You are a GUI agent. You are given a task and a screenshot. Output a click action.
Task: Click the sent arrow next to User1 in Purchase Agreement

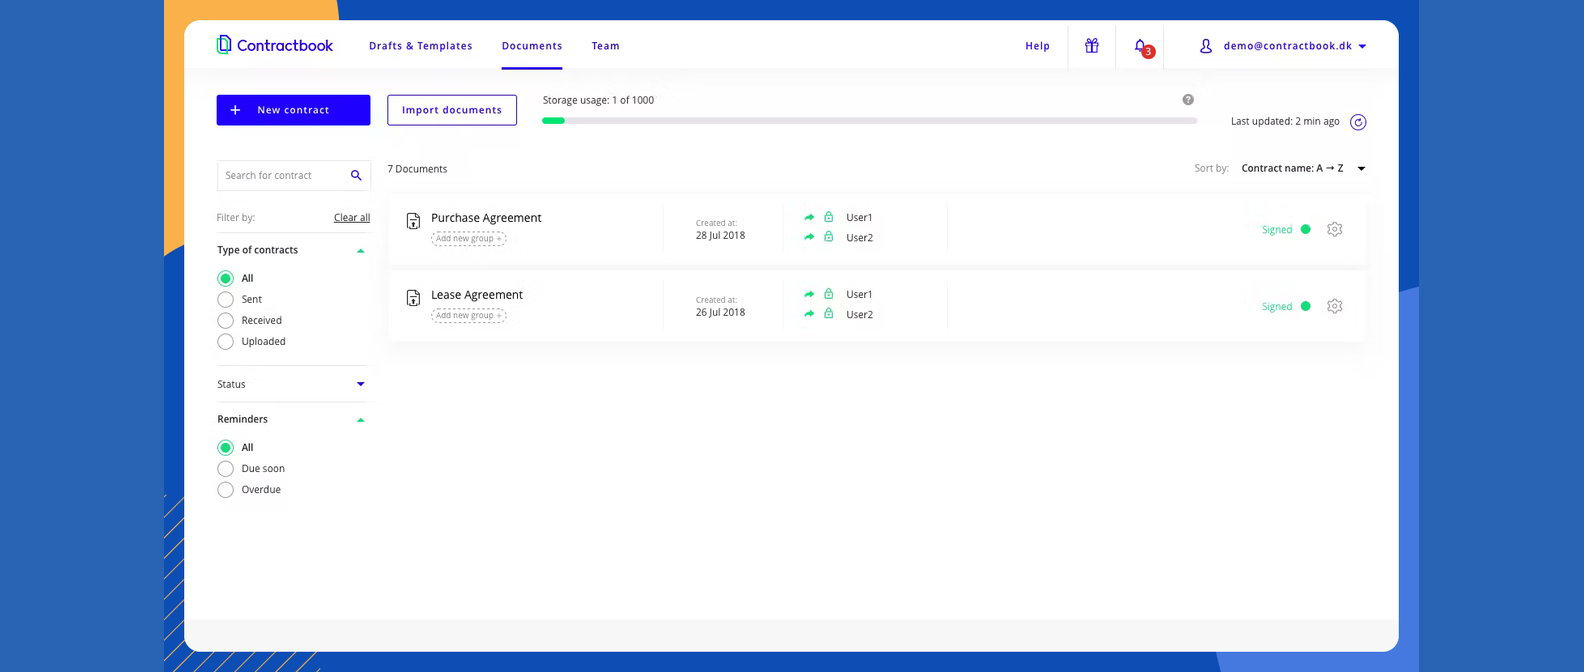809,217
